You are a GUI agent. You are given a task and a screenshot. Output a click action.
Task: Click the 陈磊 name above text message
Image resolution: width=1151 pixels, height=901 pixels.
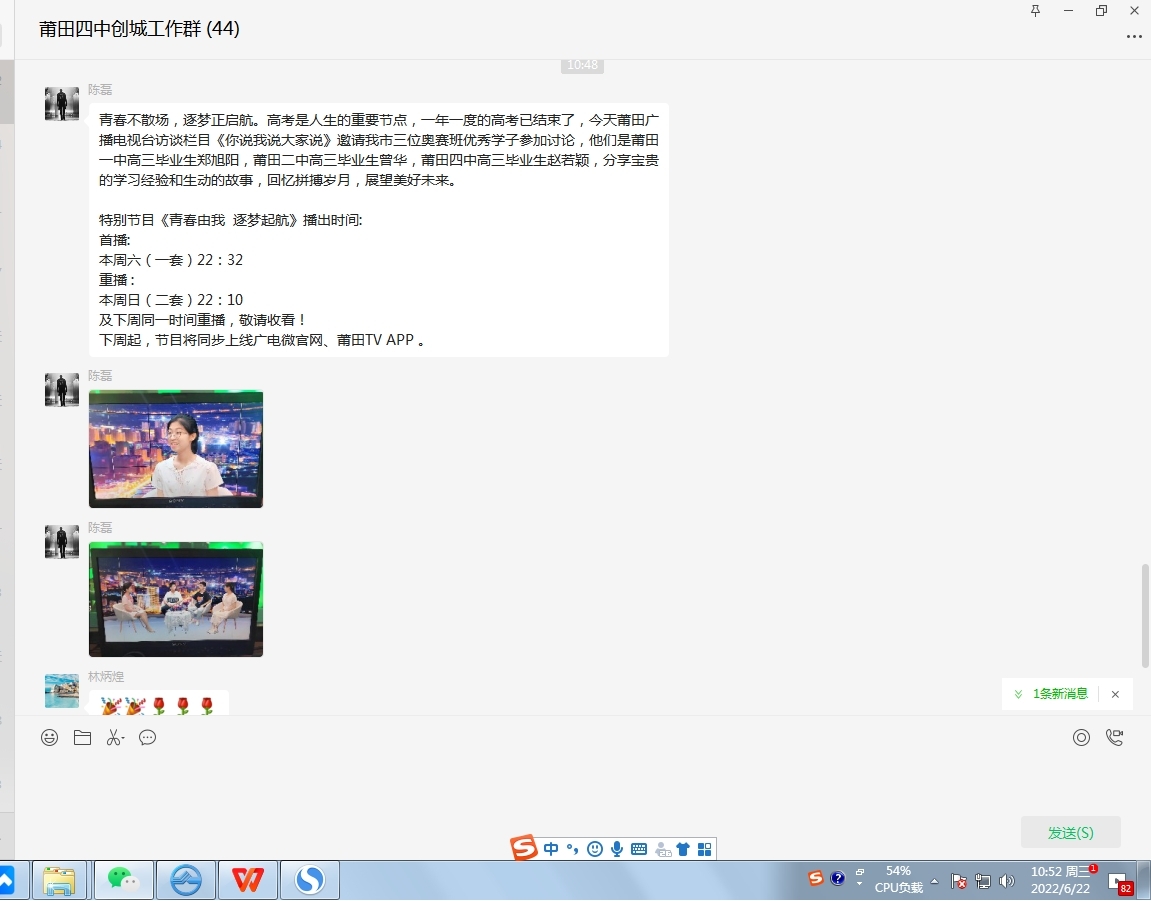click(x=101, y=90)
